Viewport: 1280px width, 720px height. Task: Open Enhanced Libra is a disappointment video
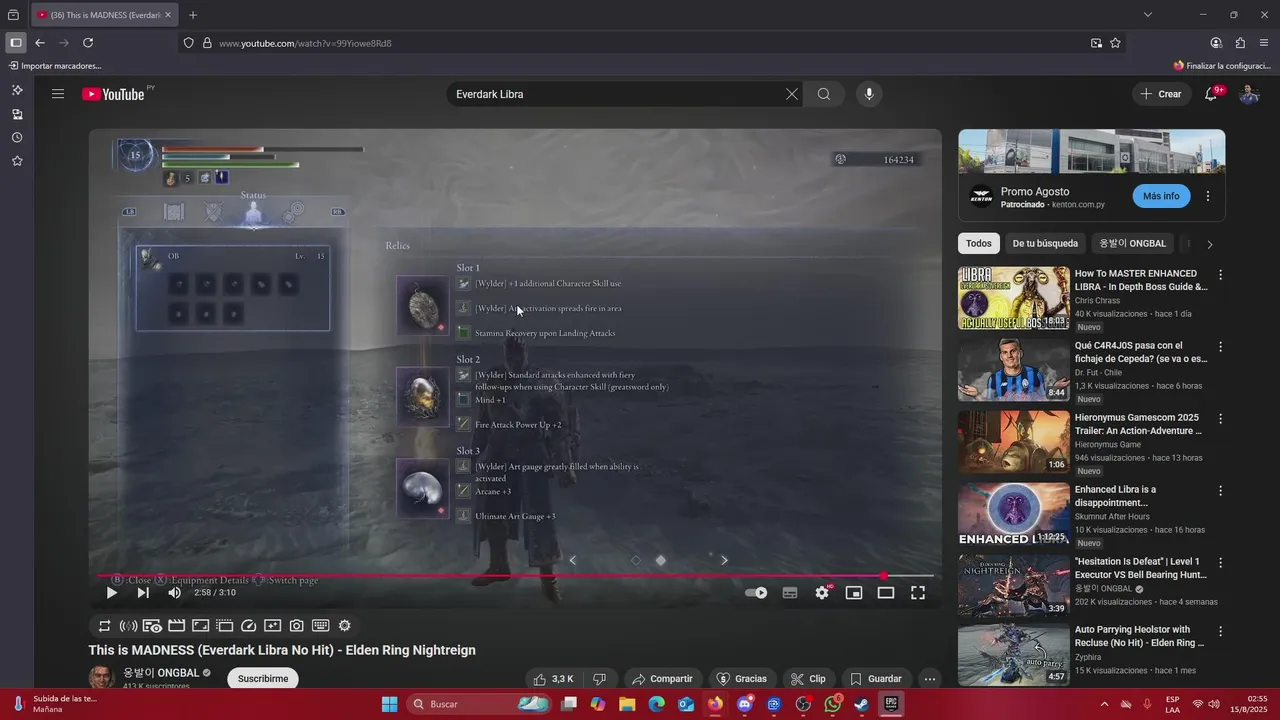[1014, 514]
